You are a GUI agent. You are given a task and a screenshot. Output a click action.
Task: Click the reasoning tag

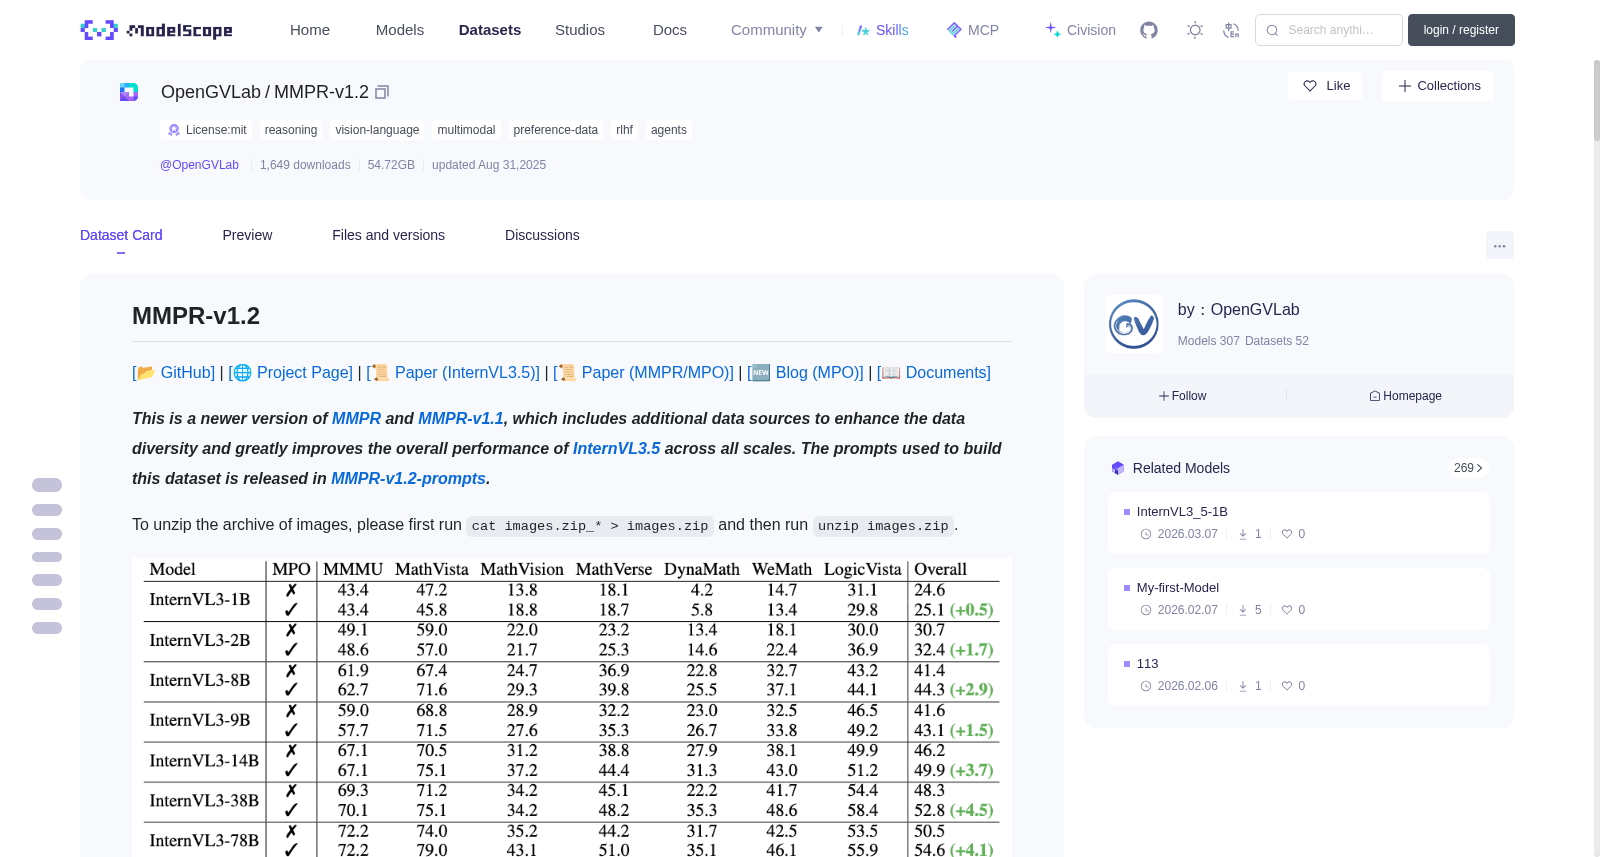pos(291,130)
